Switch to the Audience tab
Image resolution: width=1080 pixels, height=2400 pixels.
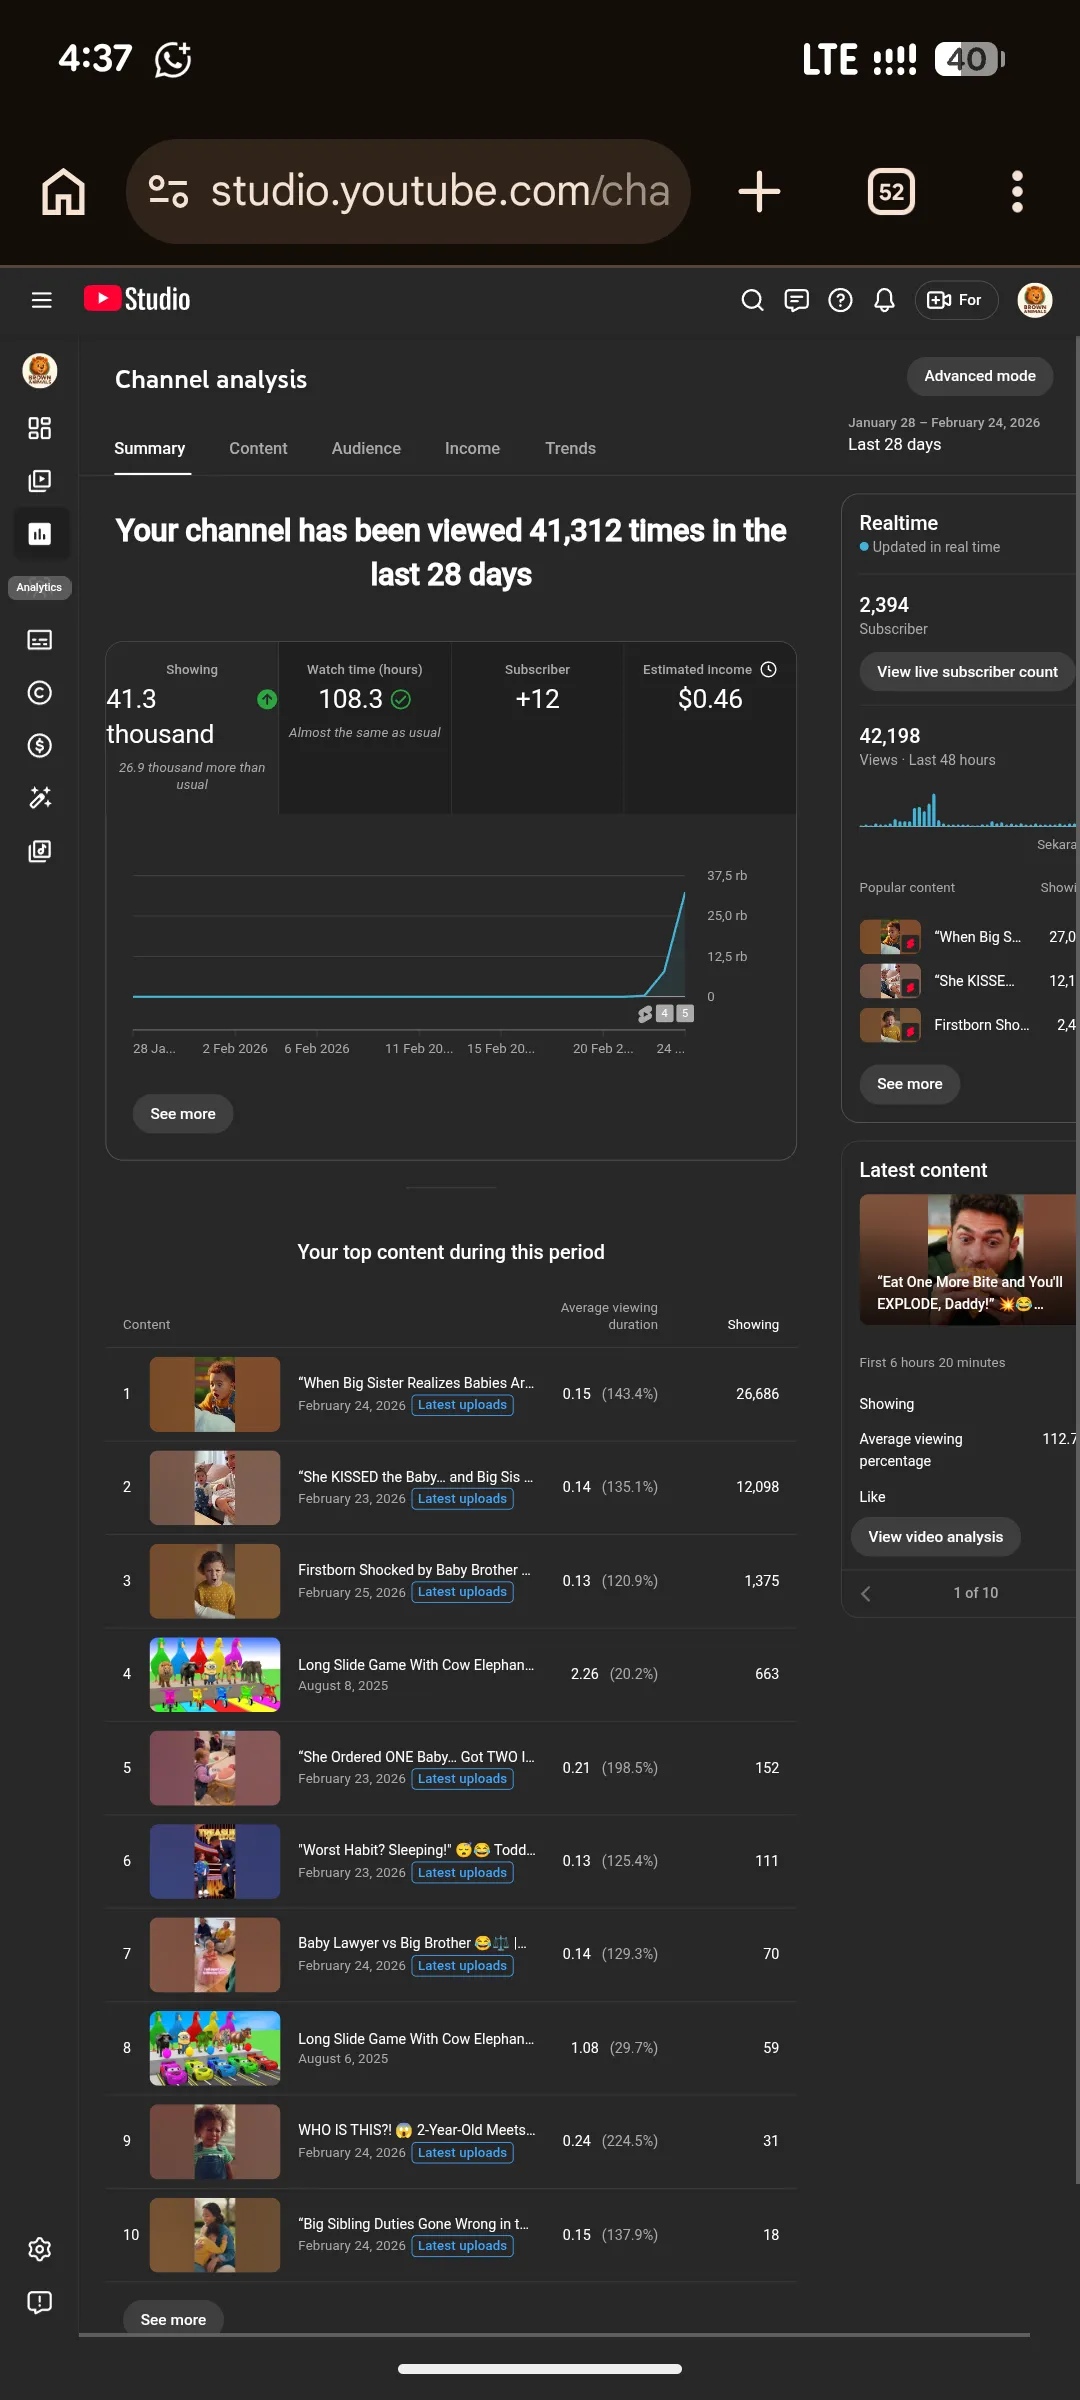(366, 448)
